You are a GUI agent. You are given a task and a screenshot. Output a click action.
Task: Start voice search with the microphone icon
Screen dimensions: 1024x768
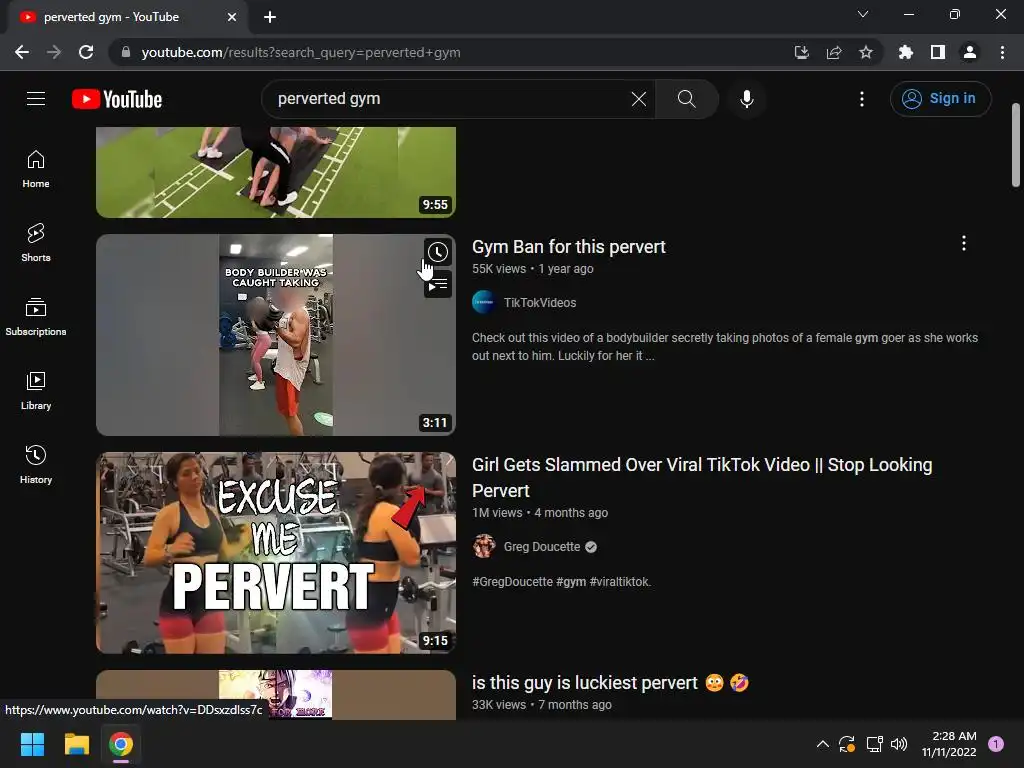[746, 99]
